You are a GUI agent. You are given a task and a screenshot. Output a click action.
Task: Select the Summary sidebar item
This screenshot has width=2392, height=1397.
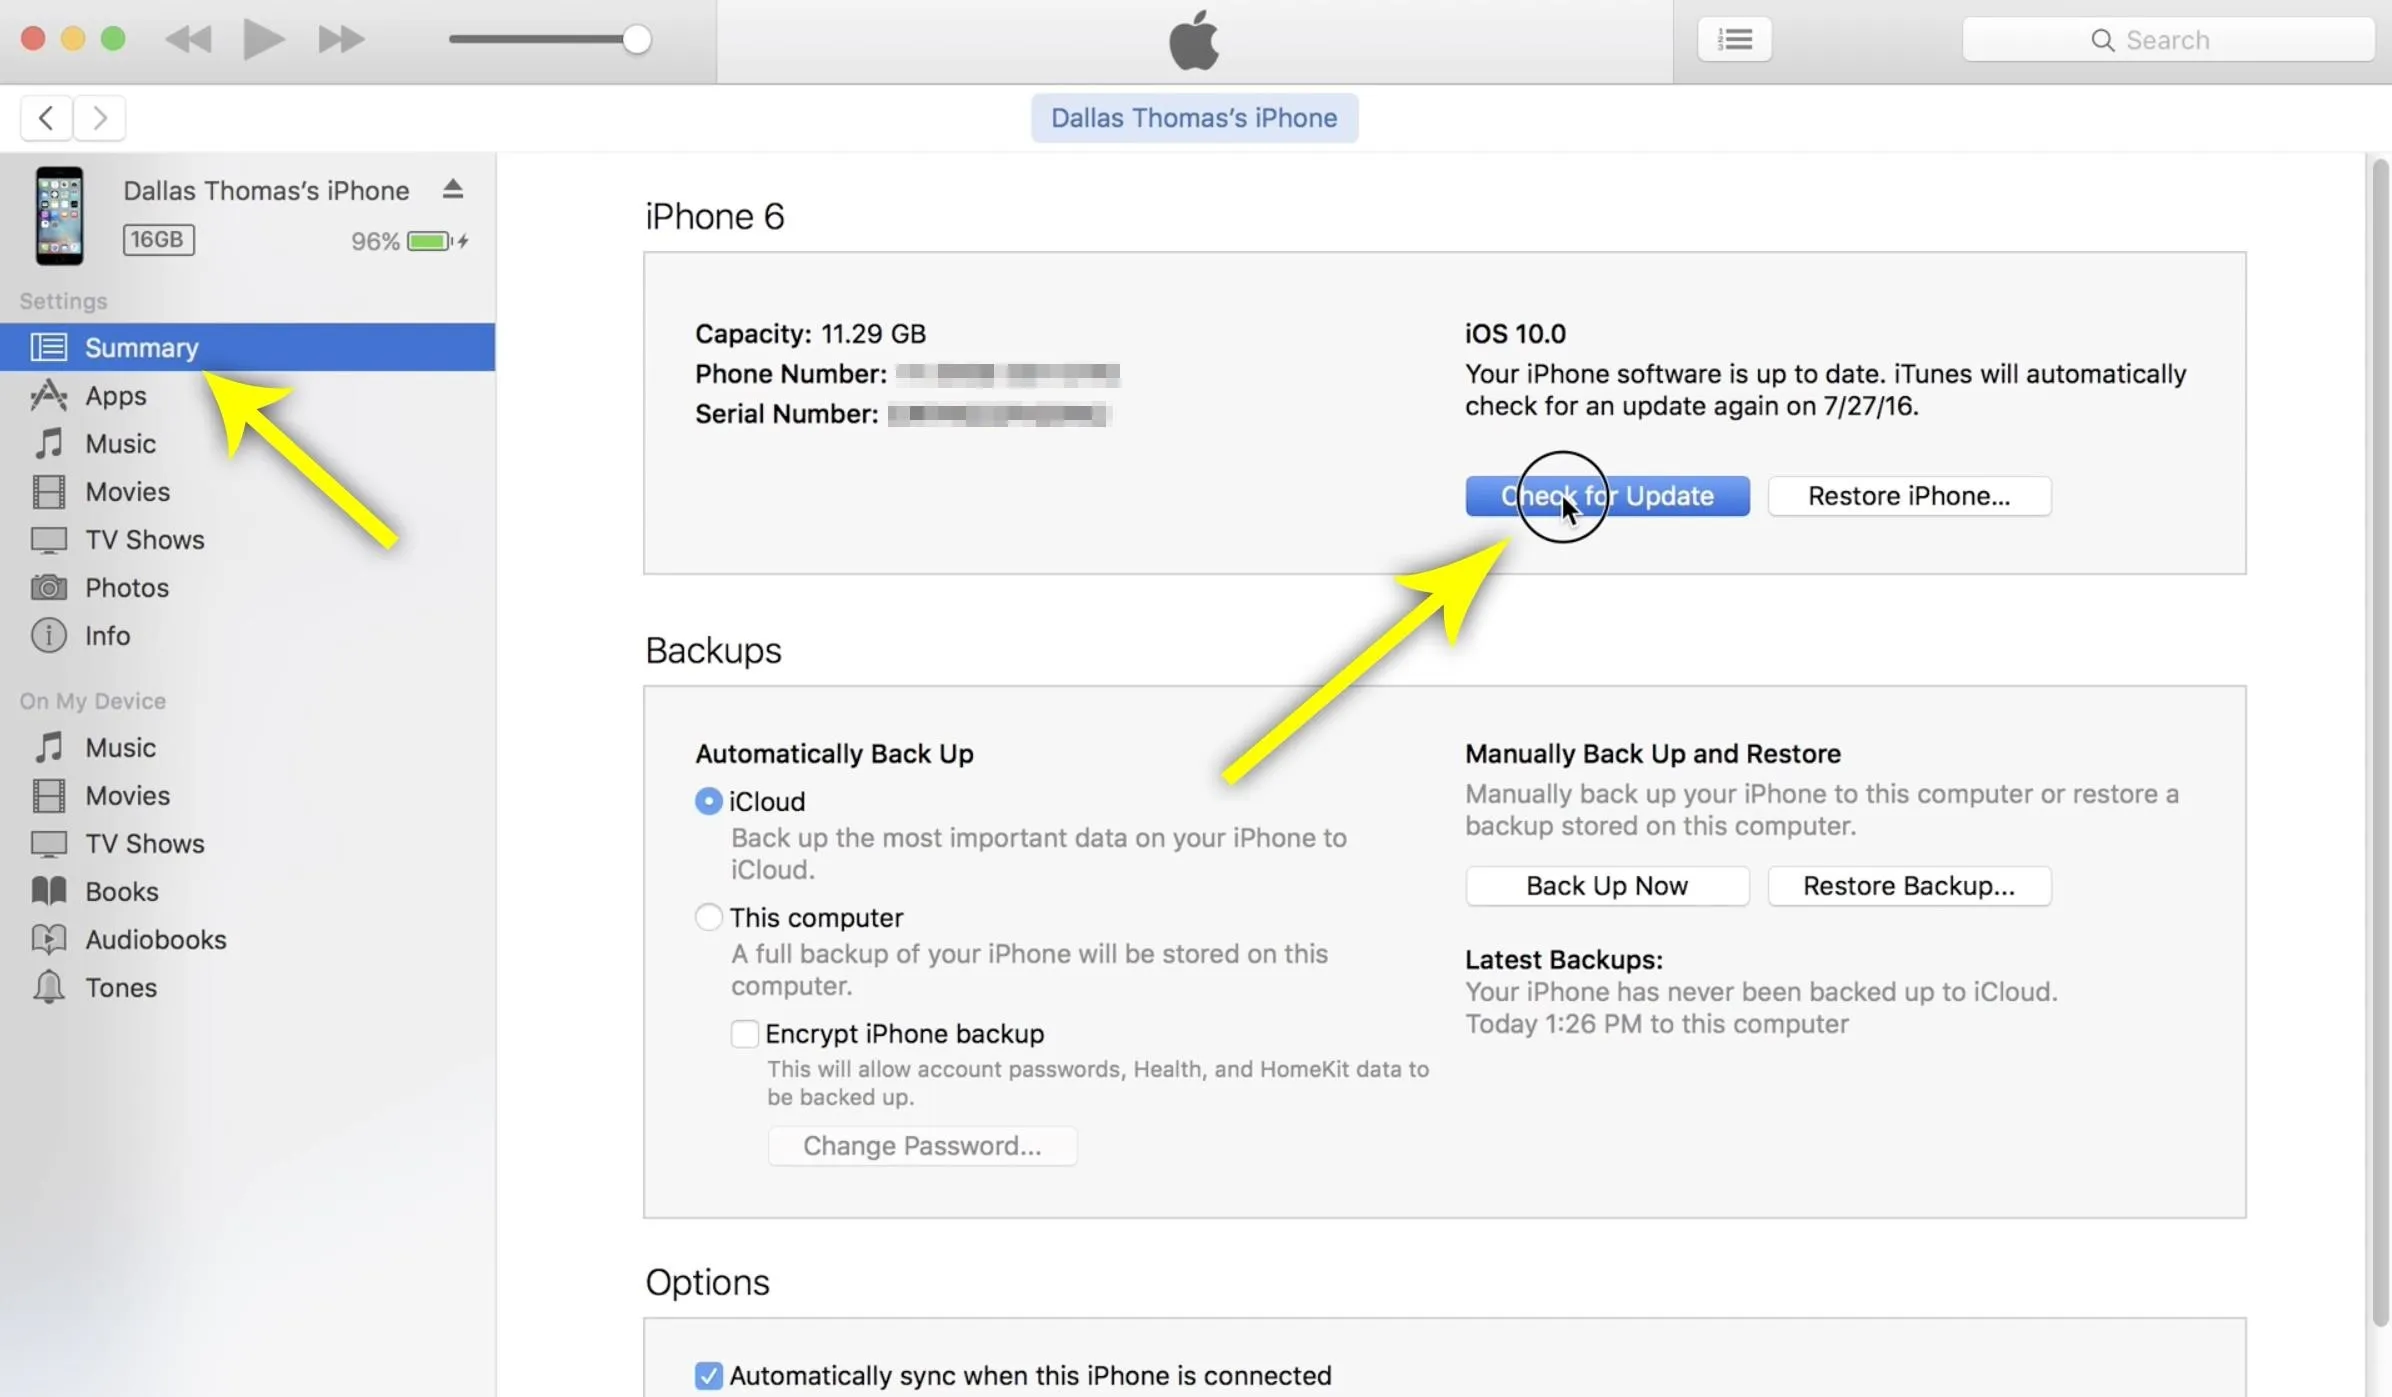coord(247,348)
